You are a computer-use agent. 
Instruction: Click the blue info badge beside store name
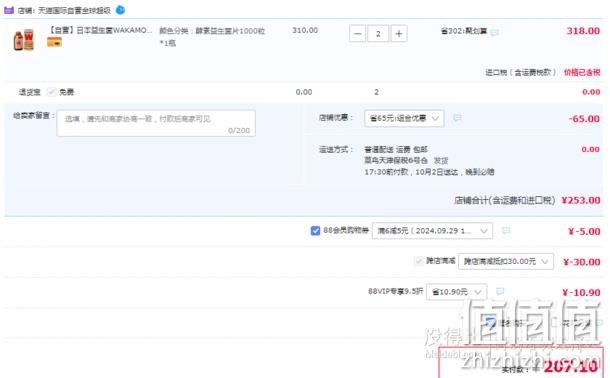coord(121,10)
